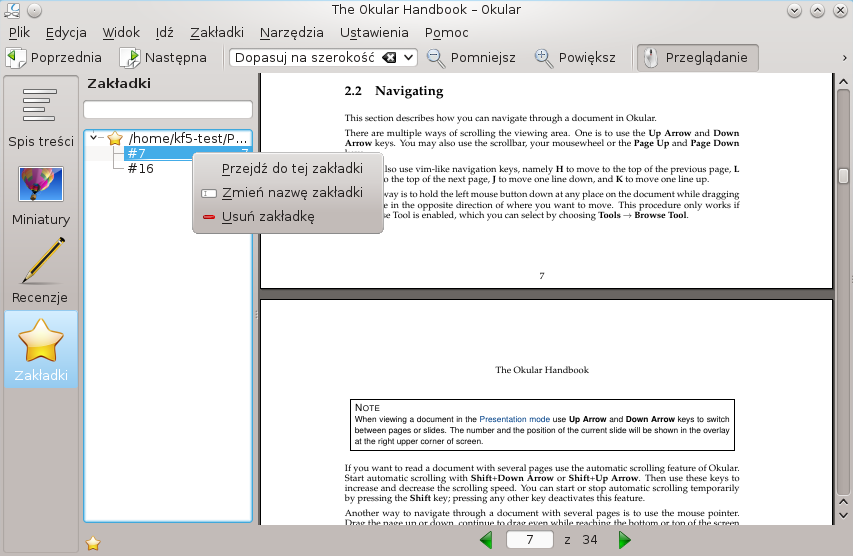Collapse the /home/kf5-test bookmark tree
The image size is (853, 556).
coord(95,138)
